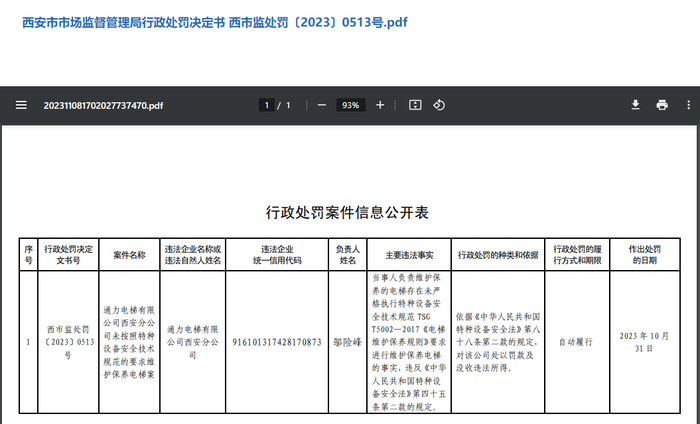Print the PDF document

662,105
